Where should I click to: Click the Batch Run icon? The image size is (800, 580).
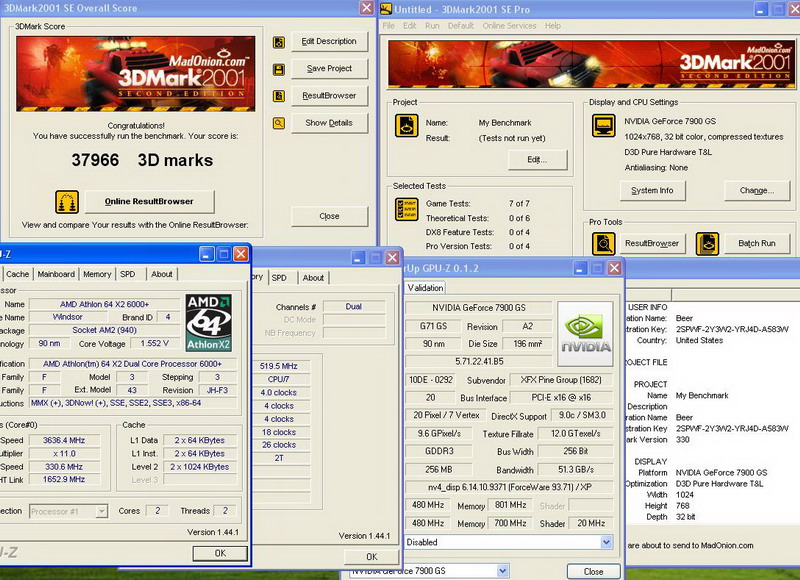[x=708, y=243]
